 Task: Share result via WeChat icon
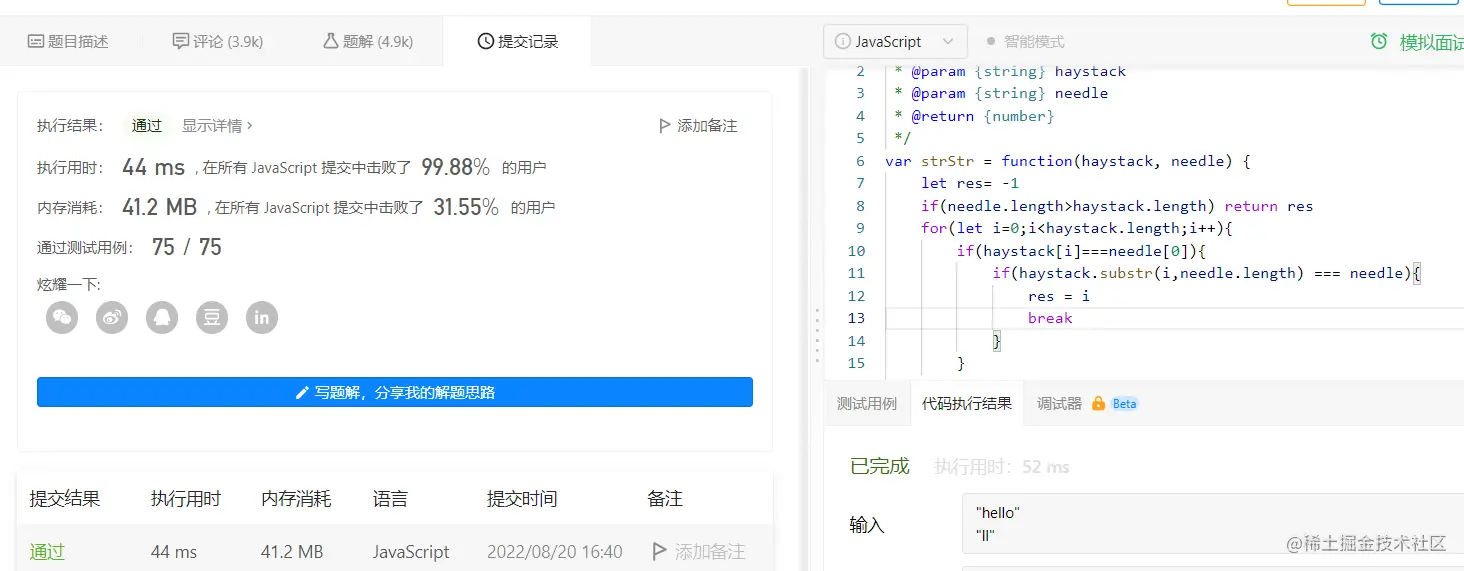[x=62, y=318]
